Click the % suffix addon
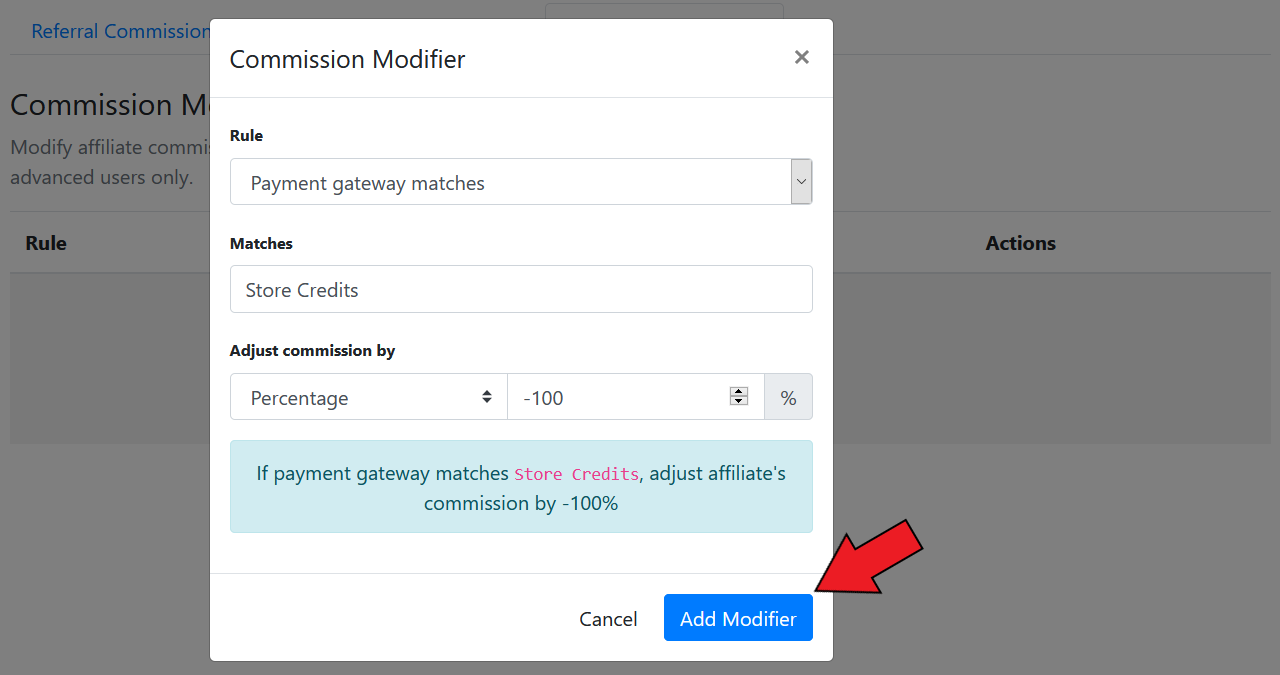Screen dimensions: 1280x675 coord(789,397)
